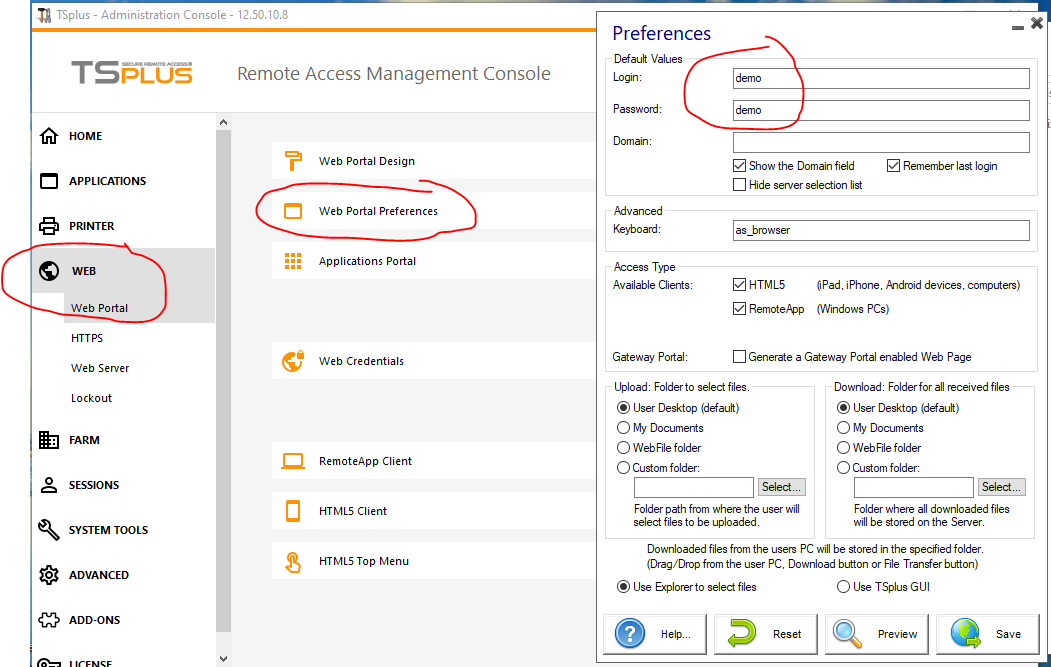Screen dimensions: 1051x667
Task: Select the Use TSplus GUI option
Action: point(844,587)
